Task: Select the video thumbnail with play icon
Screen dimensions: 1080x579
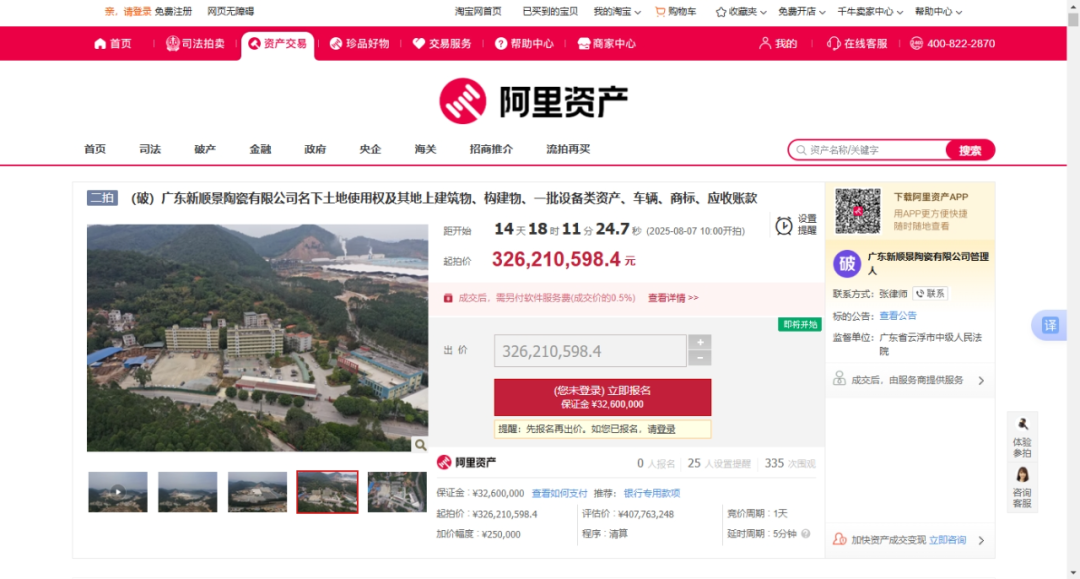Action: point(118,492)
